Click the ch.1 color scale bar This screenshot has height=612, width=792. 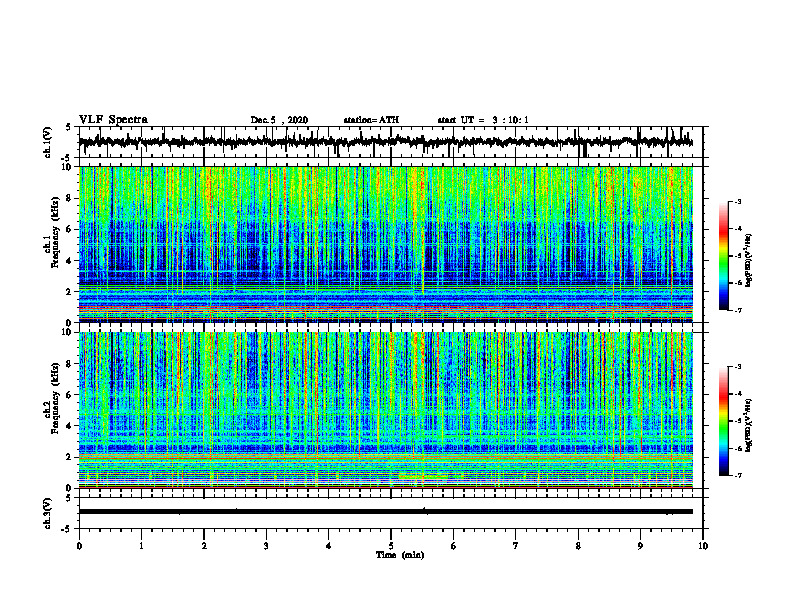pyautogui.click(x=723, y=256)
